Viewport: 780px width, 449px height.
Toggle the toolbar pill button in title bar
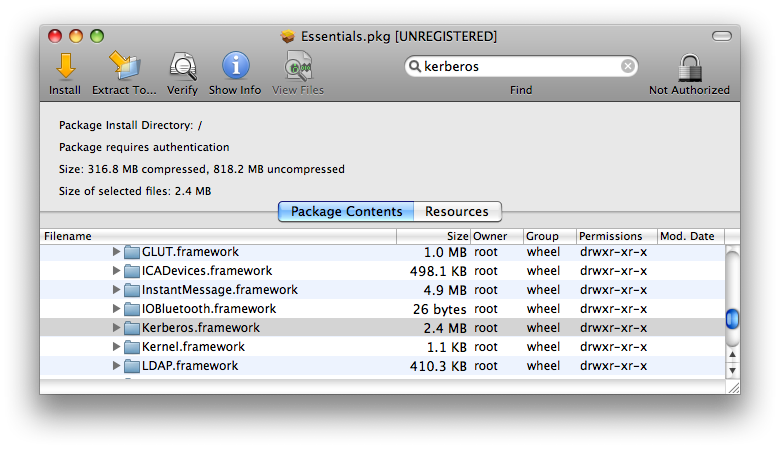(721, 36)
